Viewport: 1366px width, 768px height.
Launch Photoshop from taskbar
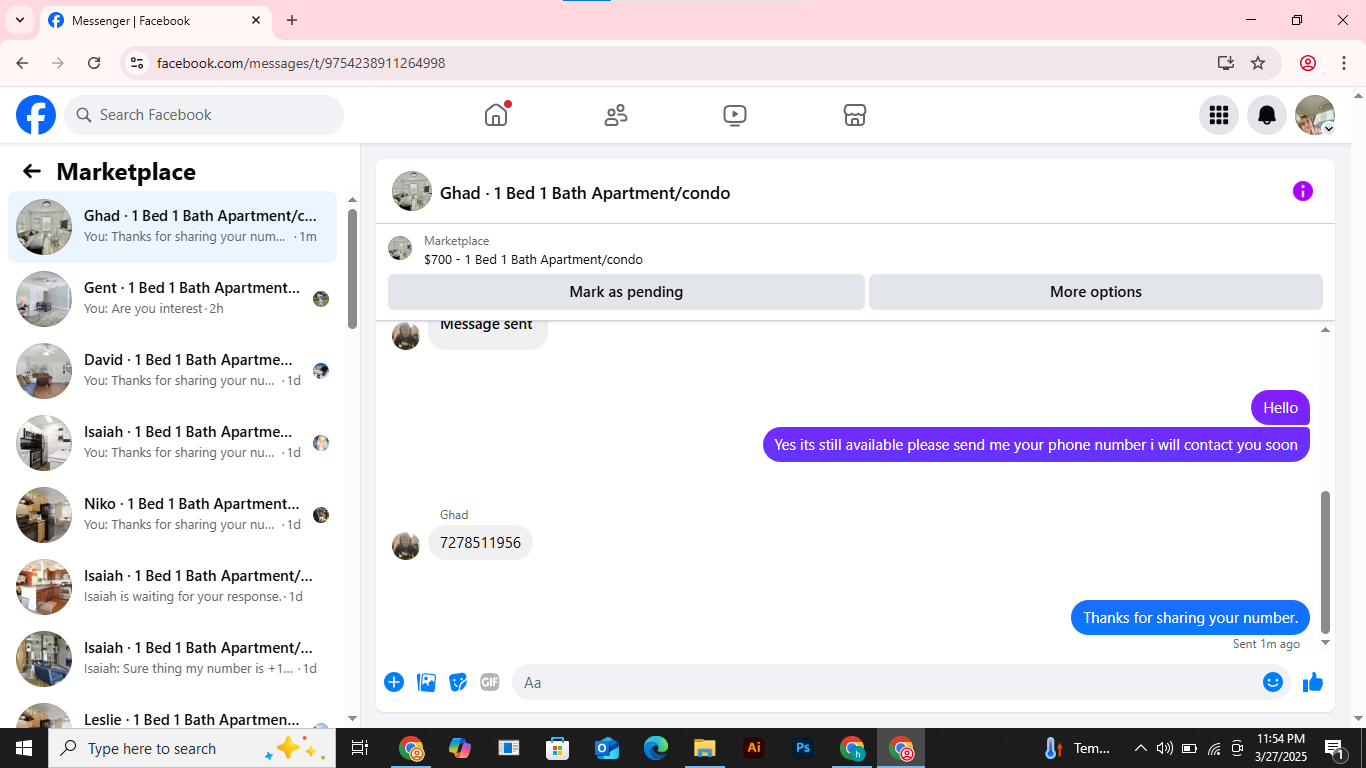[x=802, y=748]
